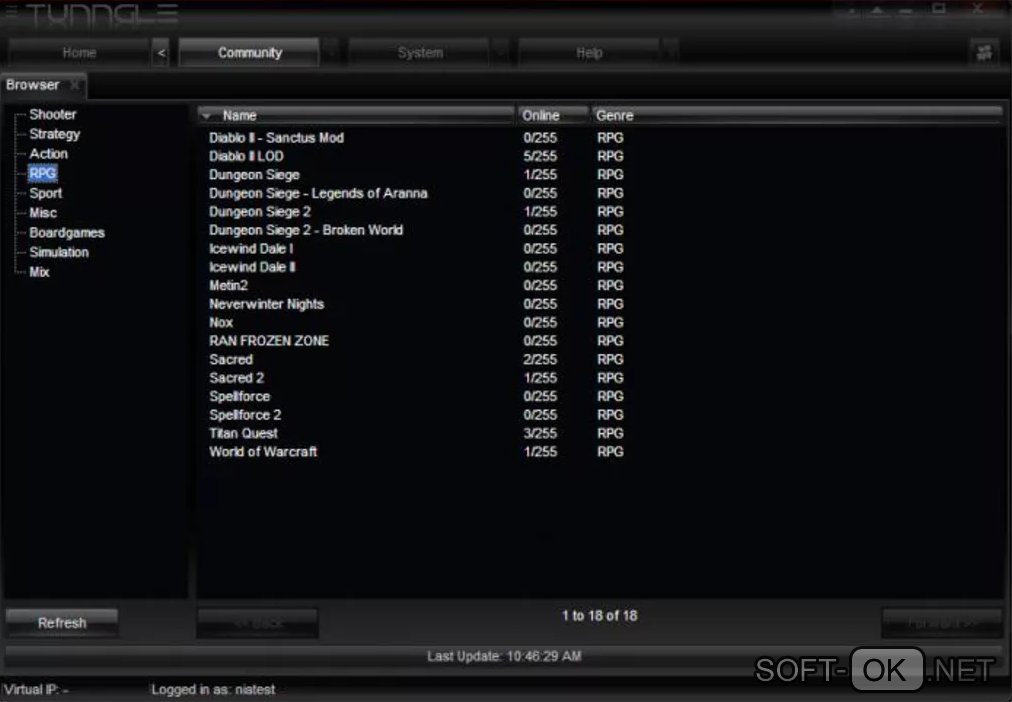Viewport: 1012px width, 702px height.
Task: Open the Community menu
Action: [x=249, y=52]
